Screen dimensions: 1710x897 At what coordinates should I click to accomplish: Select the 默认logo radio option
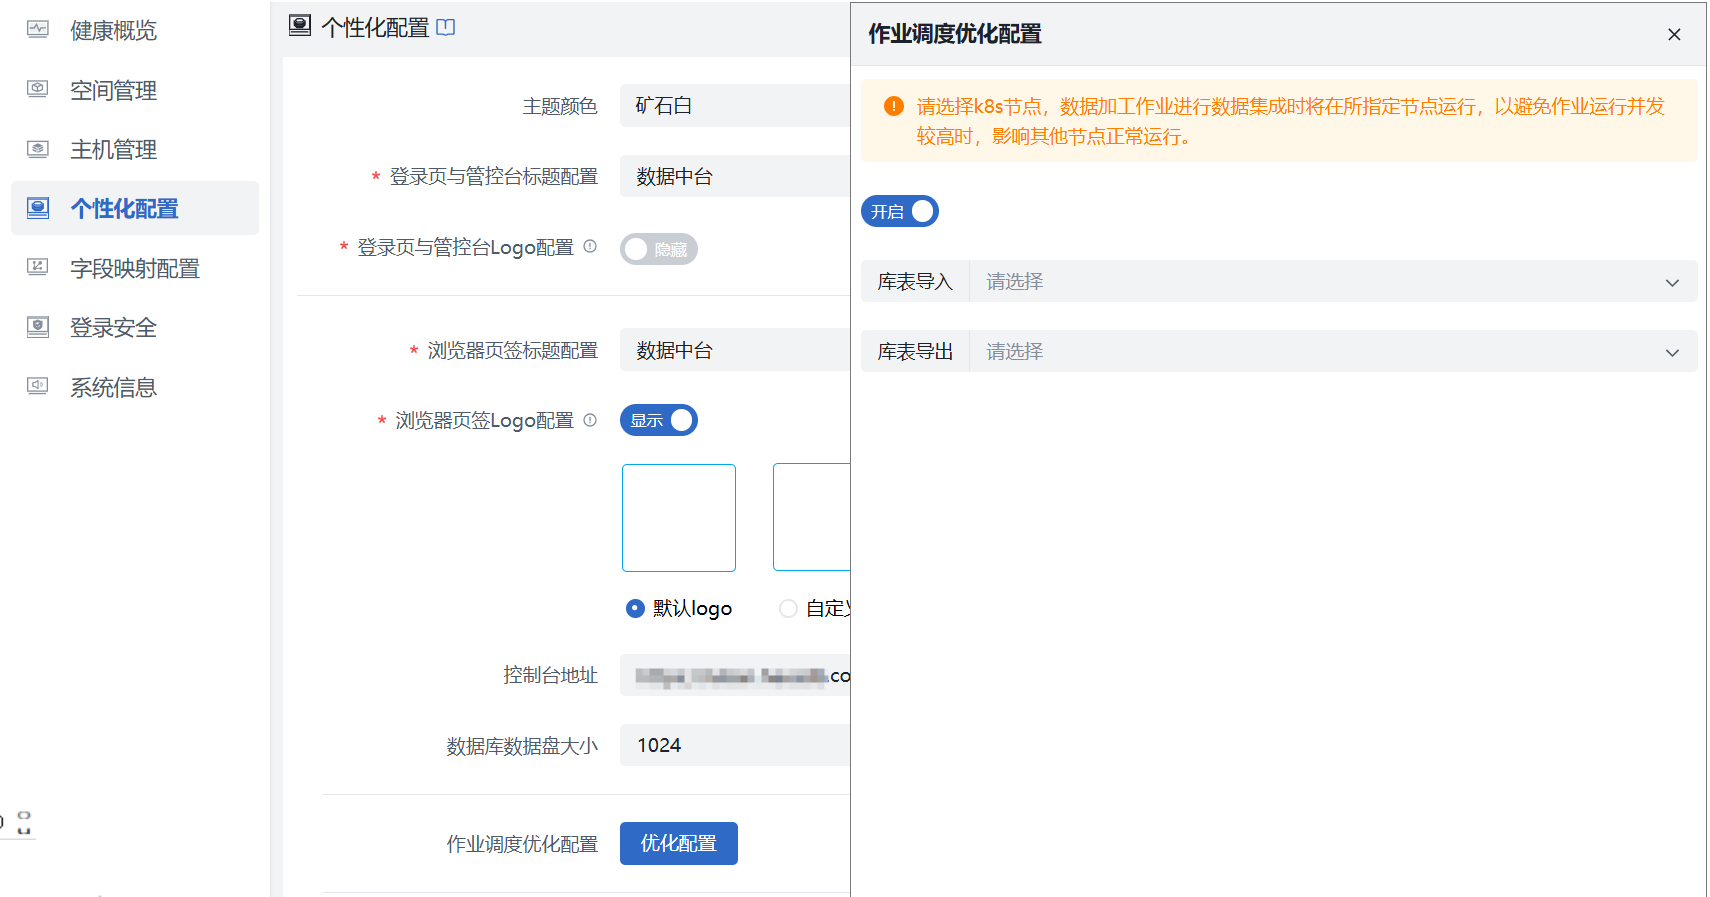click(635, 608)
